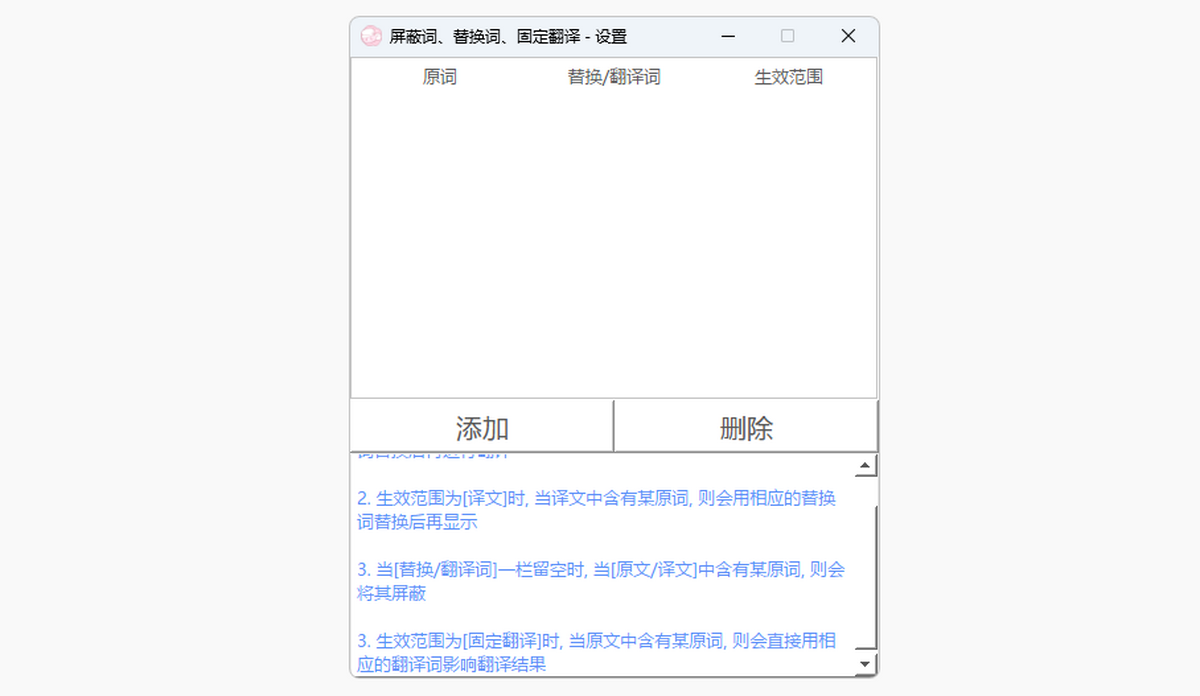Click the pink app icon in title bar
This screenshot has height=696, width=1200.
pyautogui.click(x=371, y=36)
